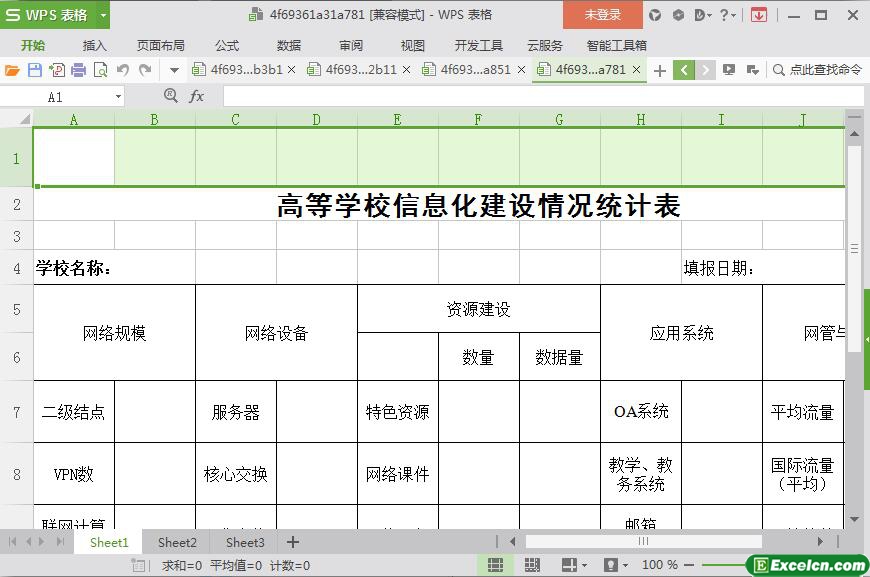Open the 插入 ribbon tab
870x577 pixels.
pyautogui.click(x=95, y=45)
